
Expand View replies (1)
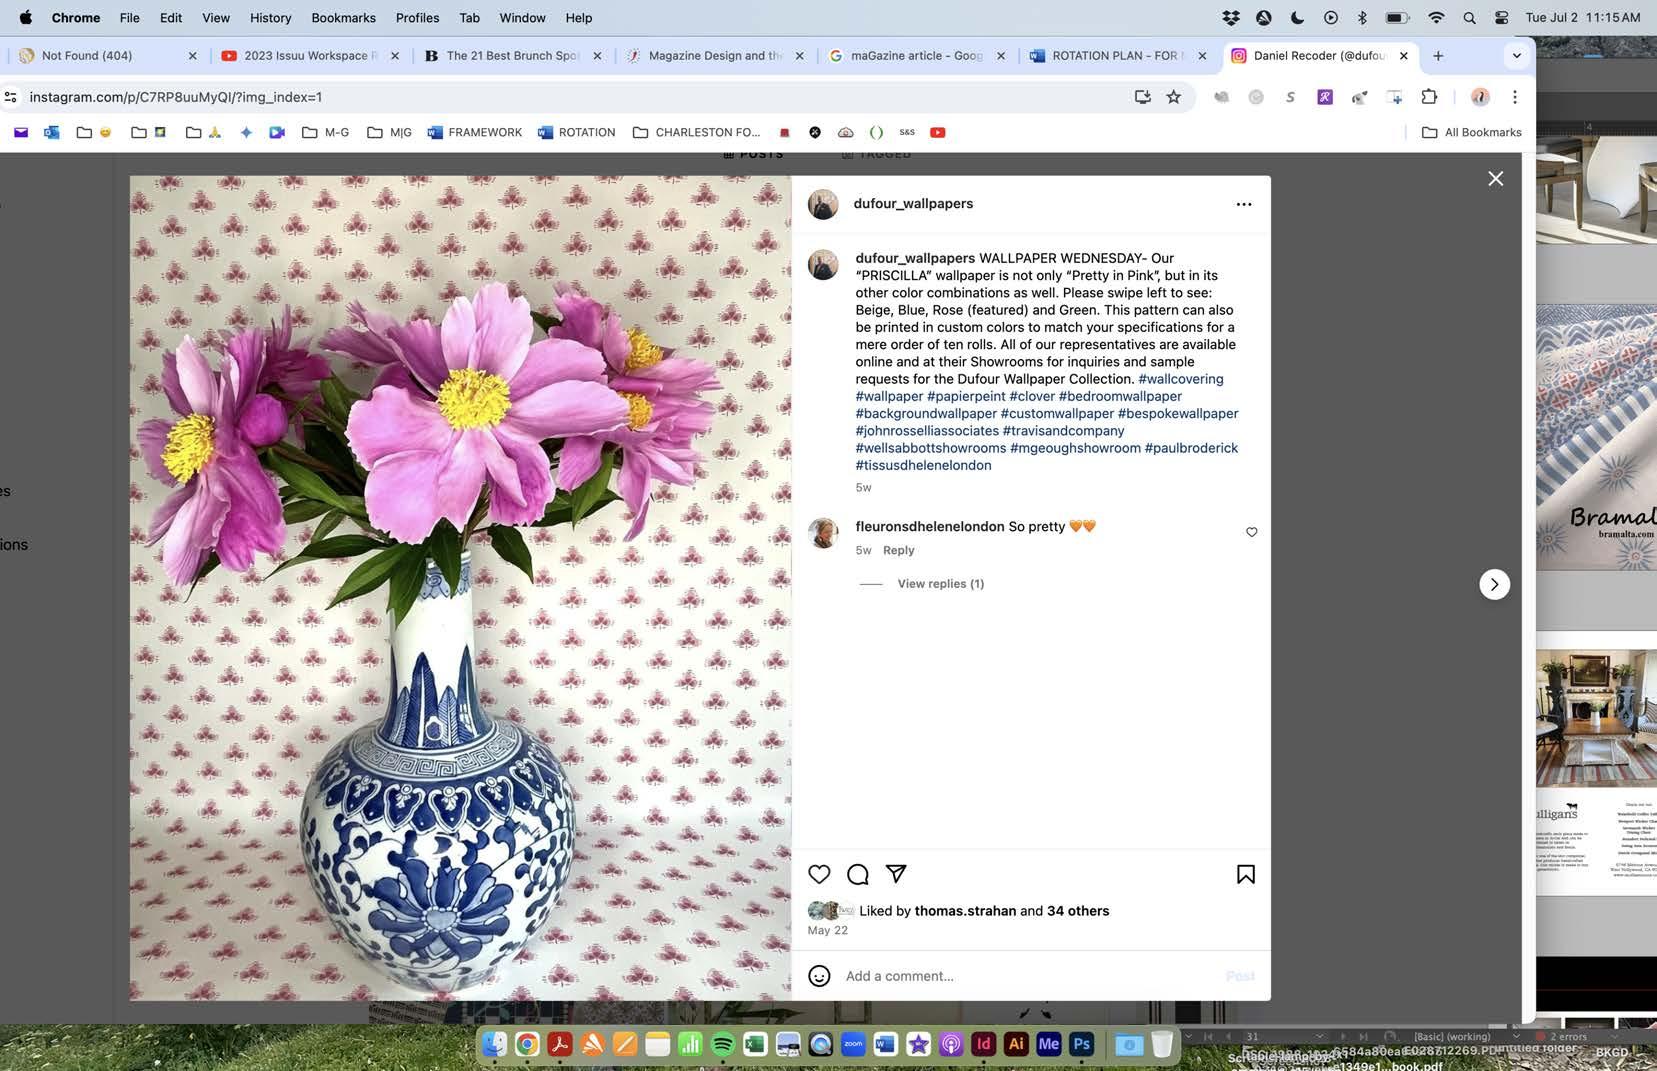click(x=940, y=584)
